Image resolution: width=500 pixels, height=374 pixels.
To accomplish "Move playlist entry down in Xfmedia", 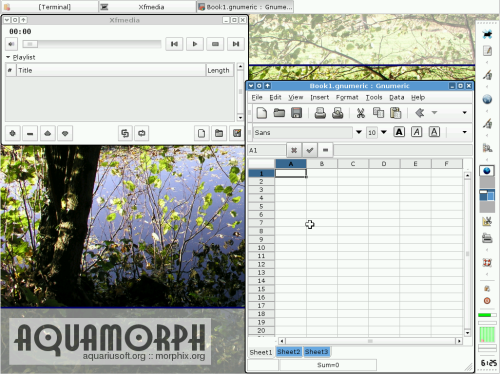I will 65,134.
